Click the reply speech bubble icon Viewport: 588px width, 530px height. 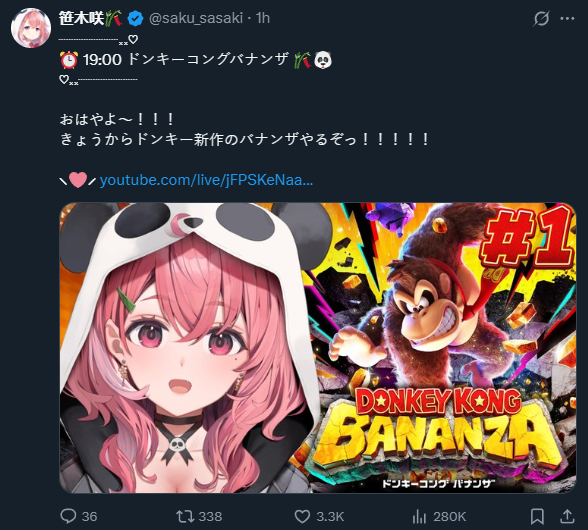[x=68, y=516]
